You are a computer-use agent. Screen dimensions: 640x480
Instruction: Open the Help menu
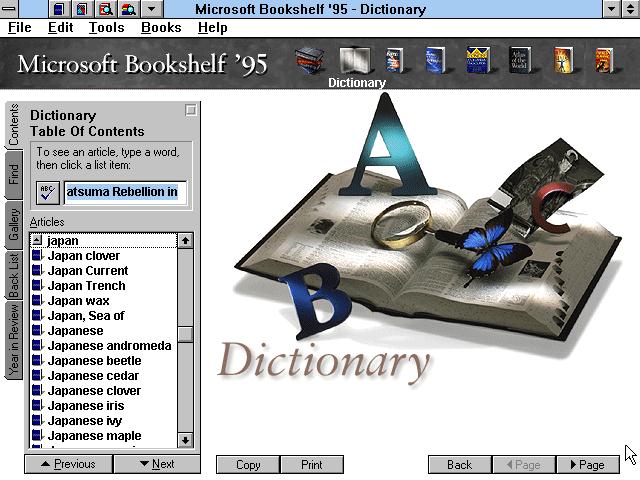(x=213, y=28)
